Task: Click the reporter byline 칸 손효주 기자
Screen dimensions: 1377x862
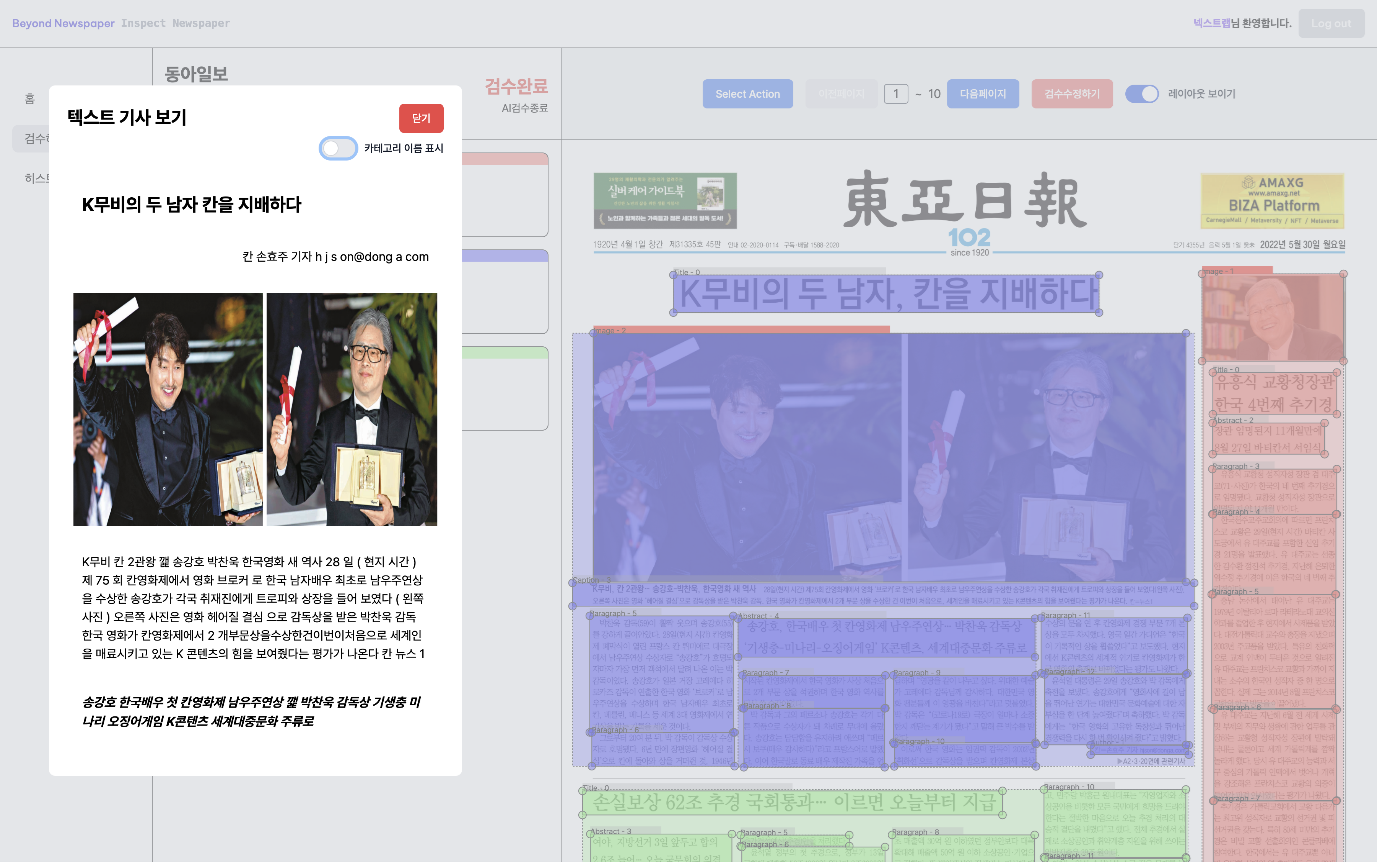Action: tap(335, 257)
